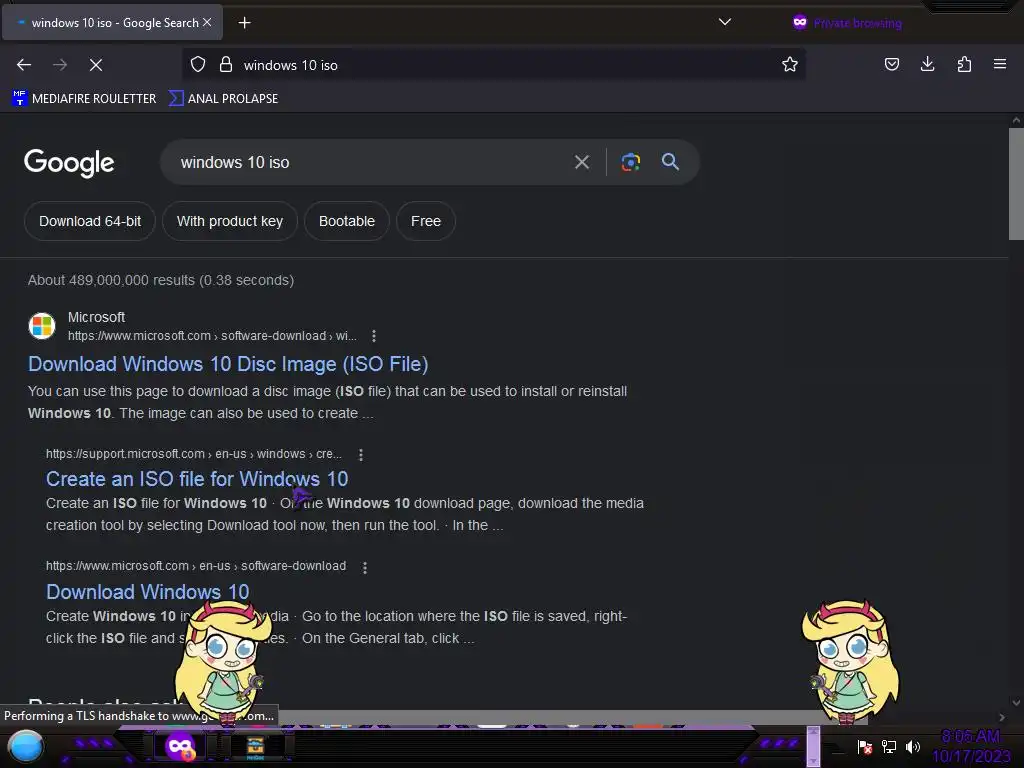
Task: Close the windows 10 iso tab
Action: point(207,22)
